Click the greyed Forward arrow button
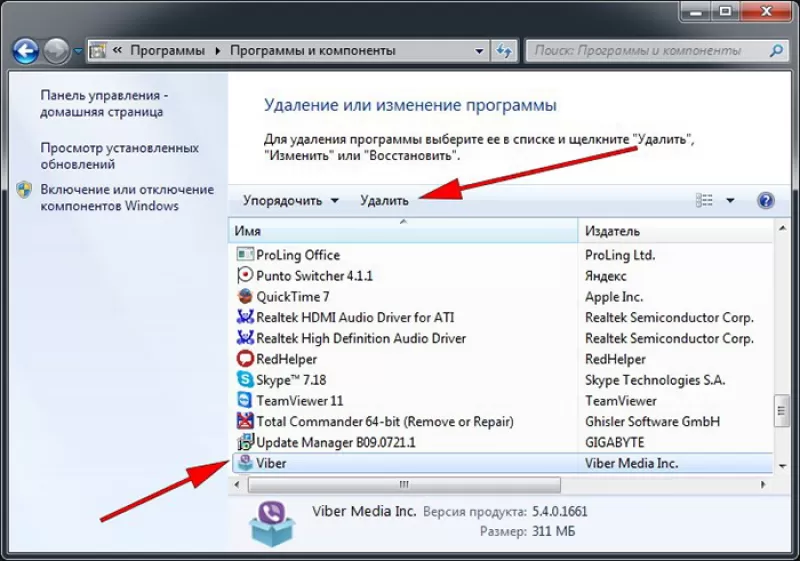800x561 pixels. point(56,51)
